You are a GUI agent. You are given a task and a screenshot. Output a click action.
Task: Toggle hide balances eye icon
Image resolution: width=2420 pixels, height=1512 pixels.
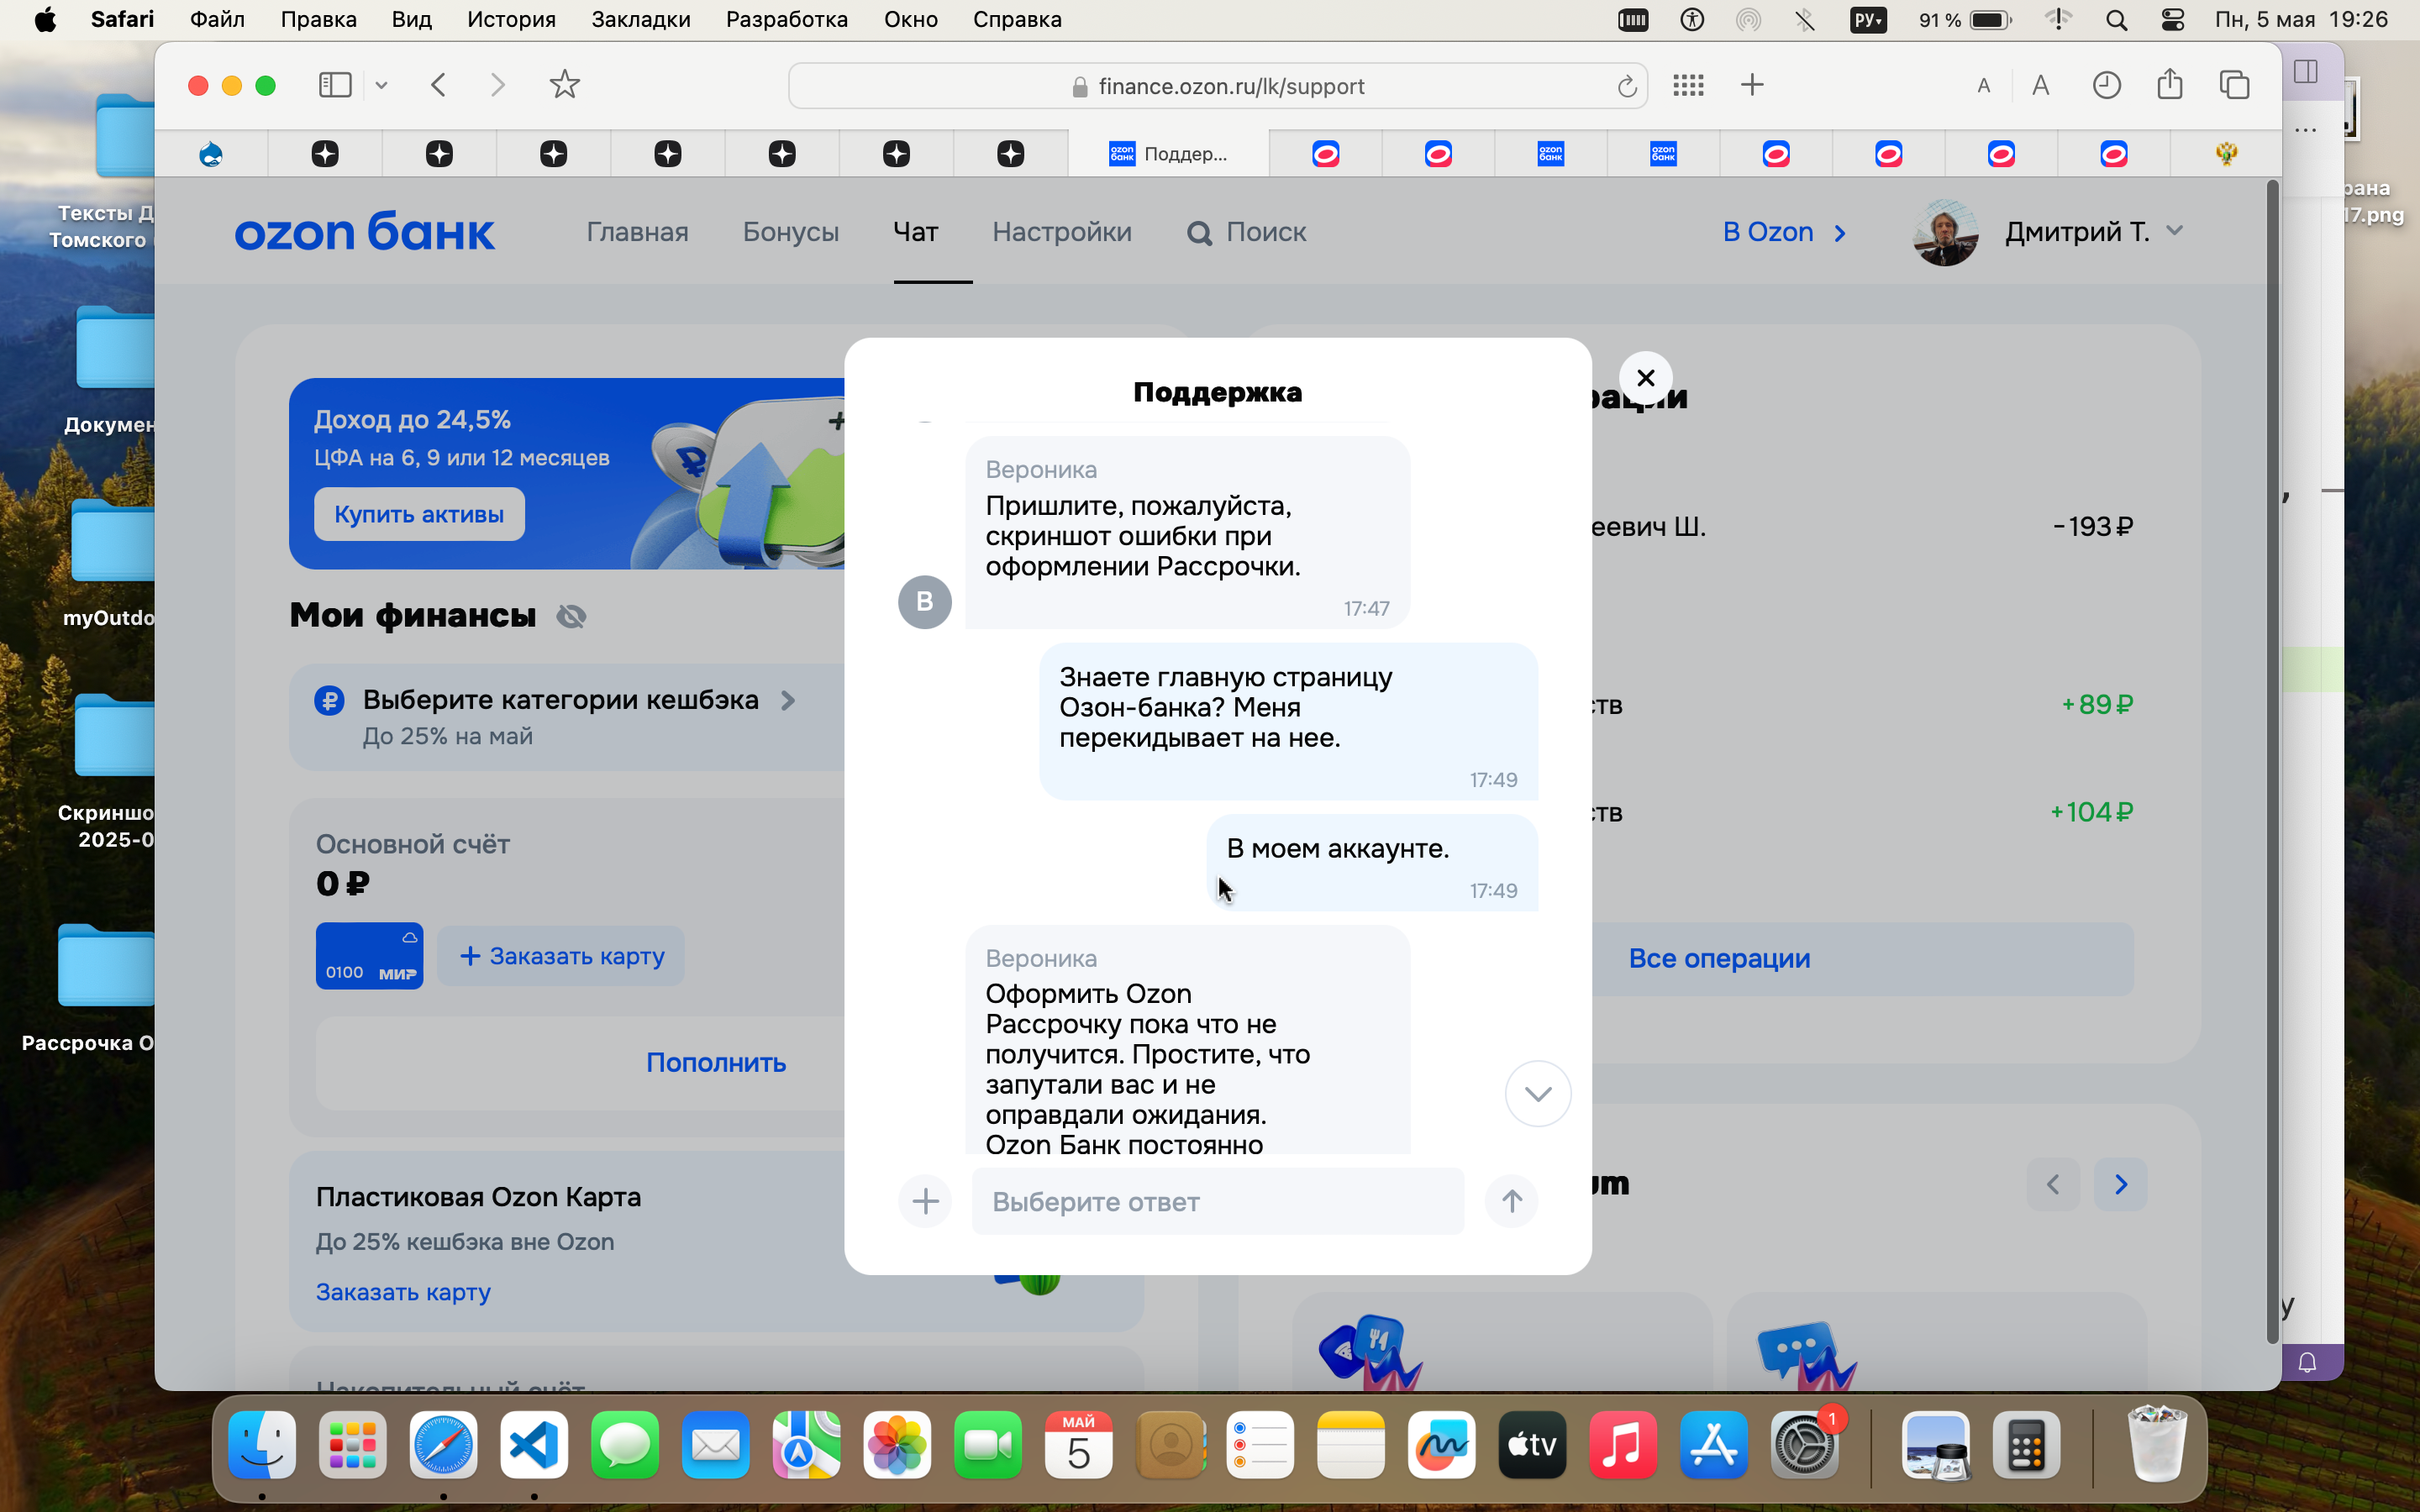click(x=571, y=616)
